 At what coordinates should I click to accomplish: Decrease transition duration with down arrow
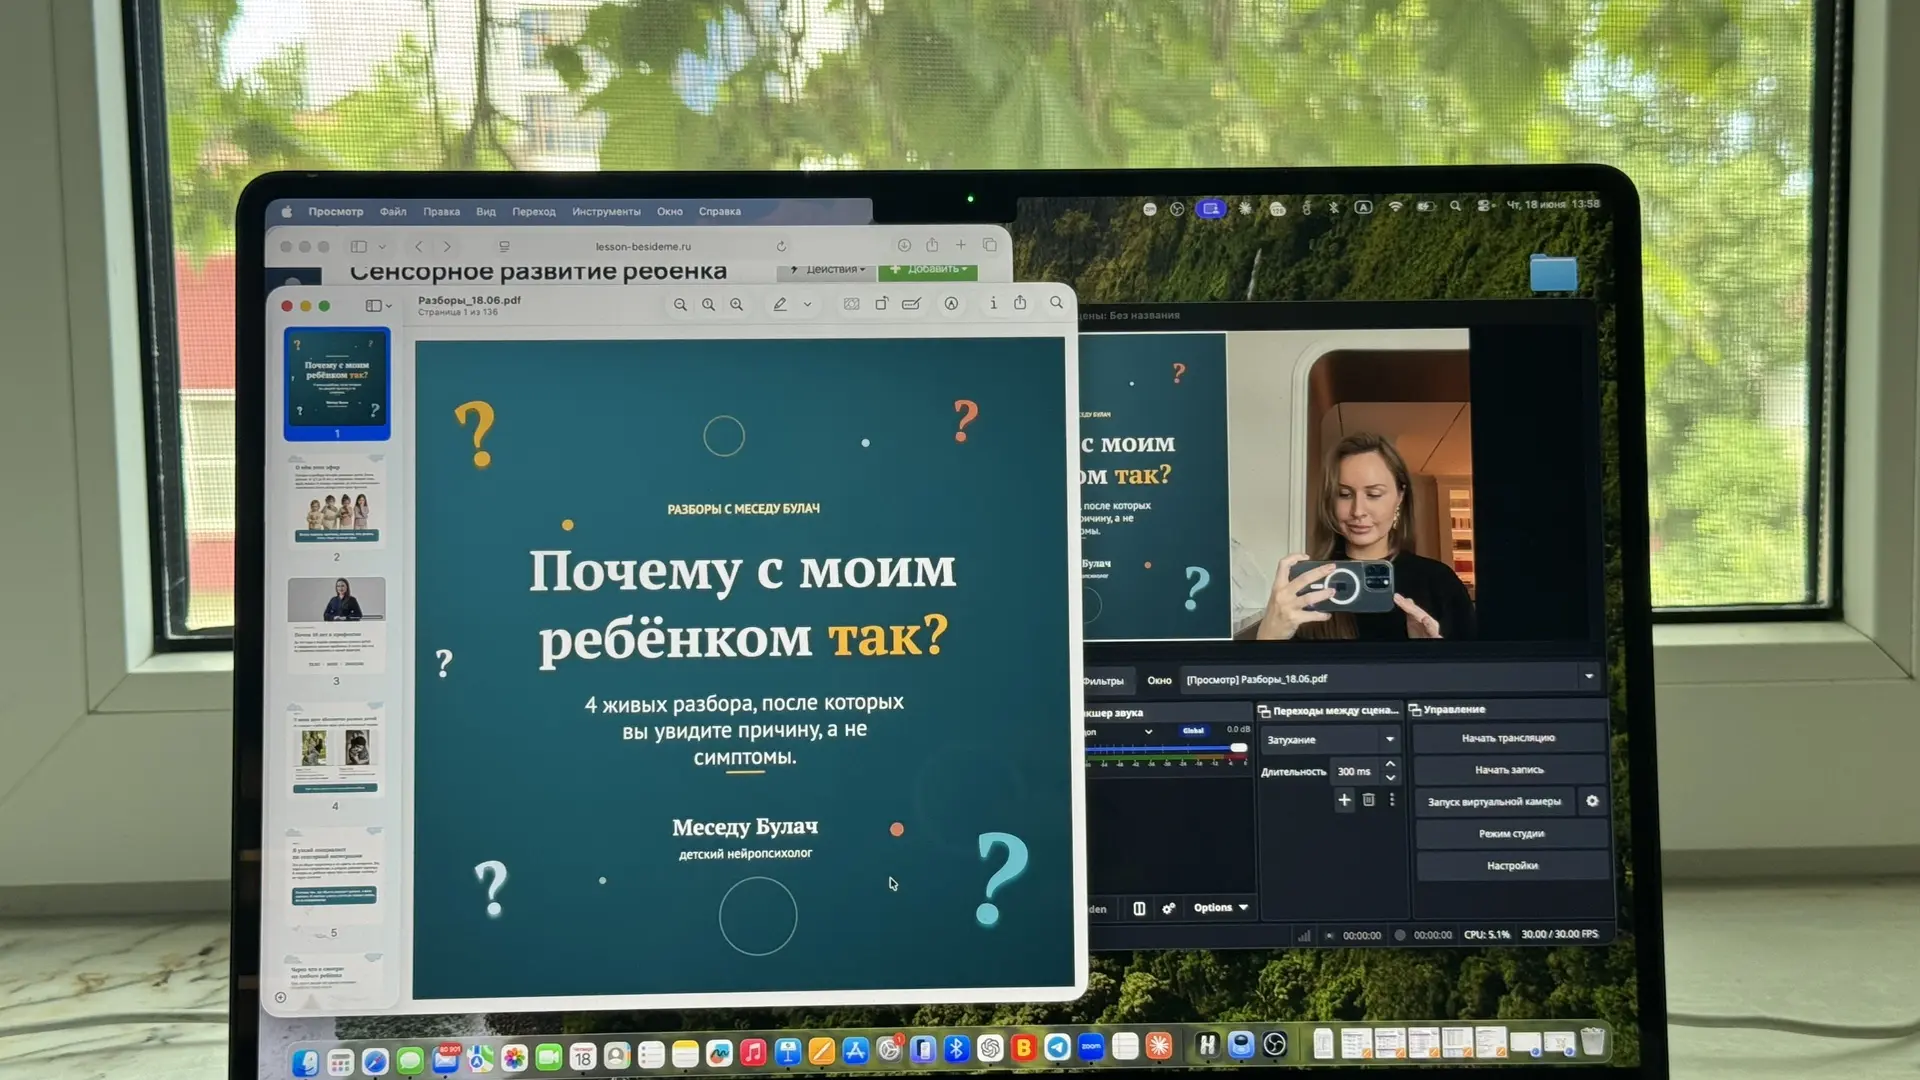point(1390,778)
